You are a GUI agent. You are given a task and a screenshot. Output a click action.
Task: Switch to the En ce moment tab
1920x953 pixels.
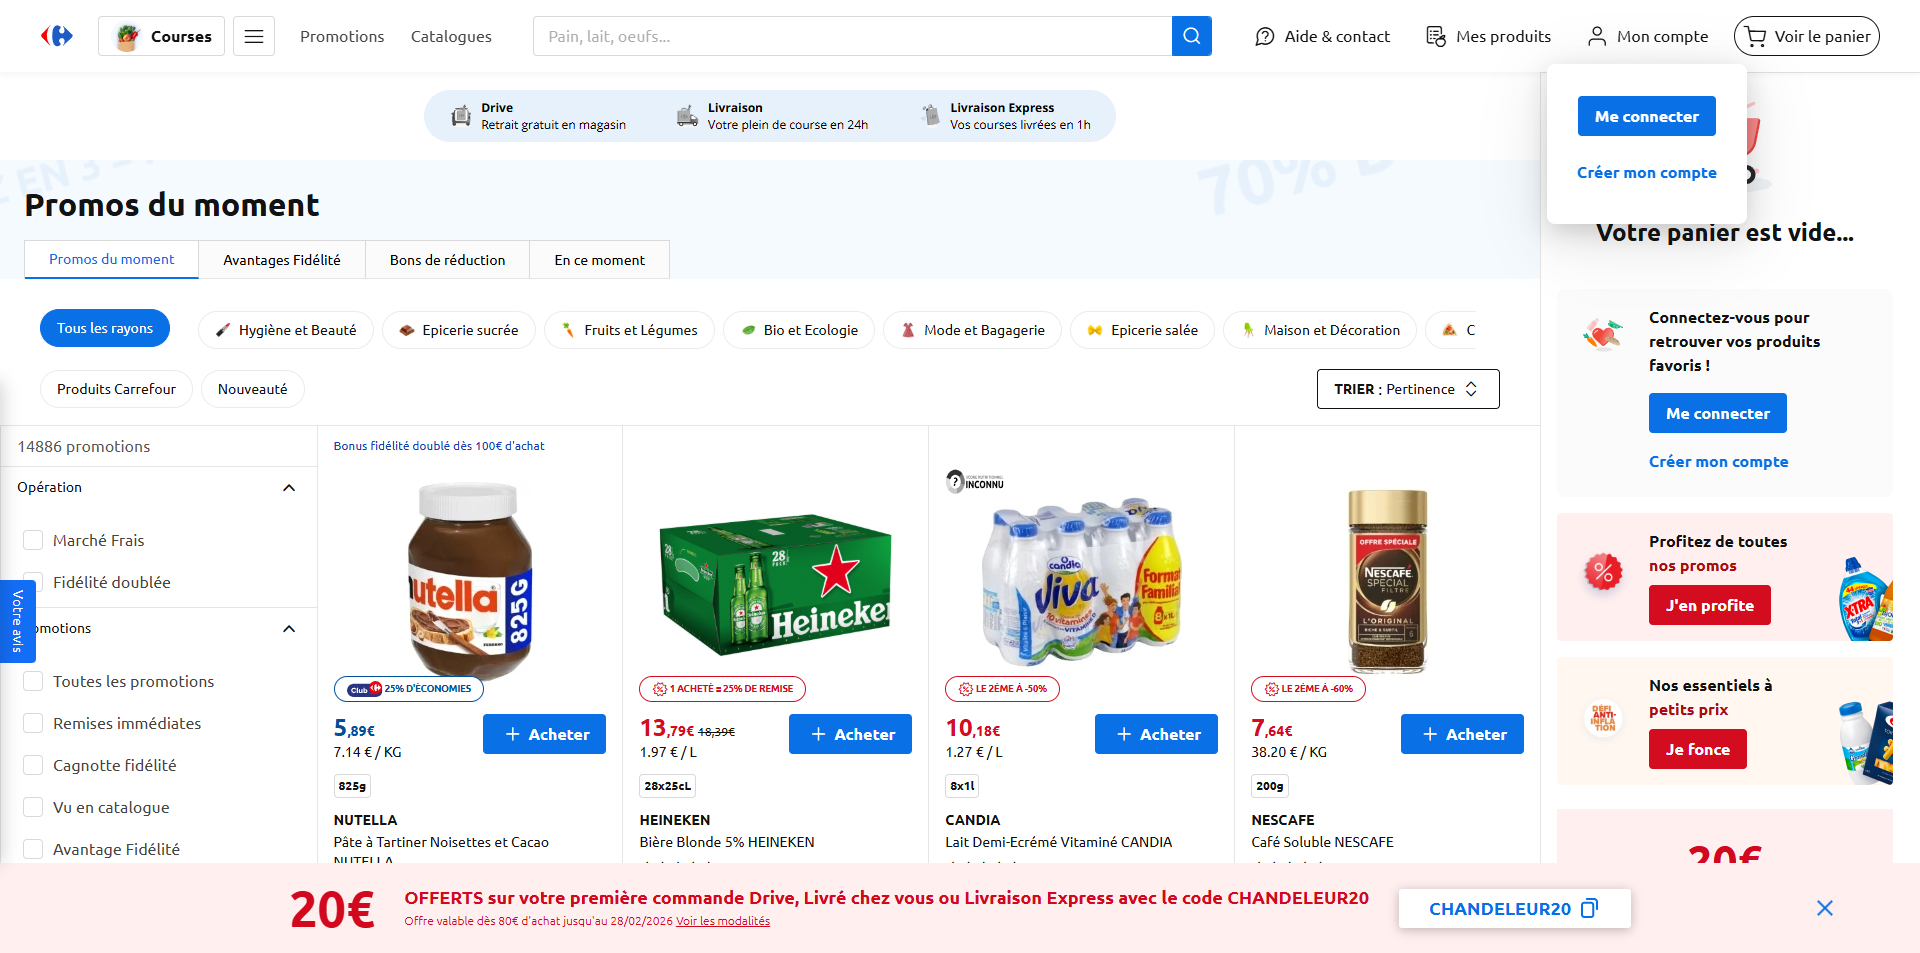(599, 260)
